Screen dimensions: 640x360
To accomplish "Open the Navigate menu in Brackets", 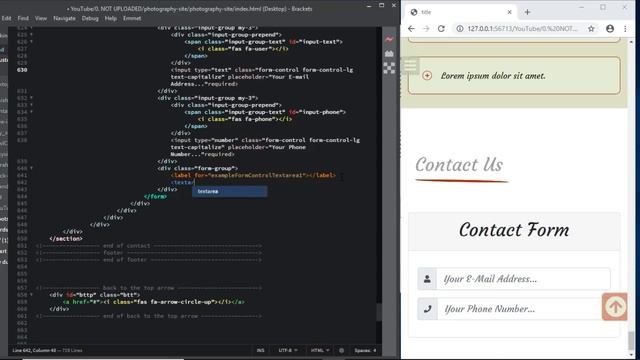I will 64,18.
